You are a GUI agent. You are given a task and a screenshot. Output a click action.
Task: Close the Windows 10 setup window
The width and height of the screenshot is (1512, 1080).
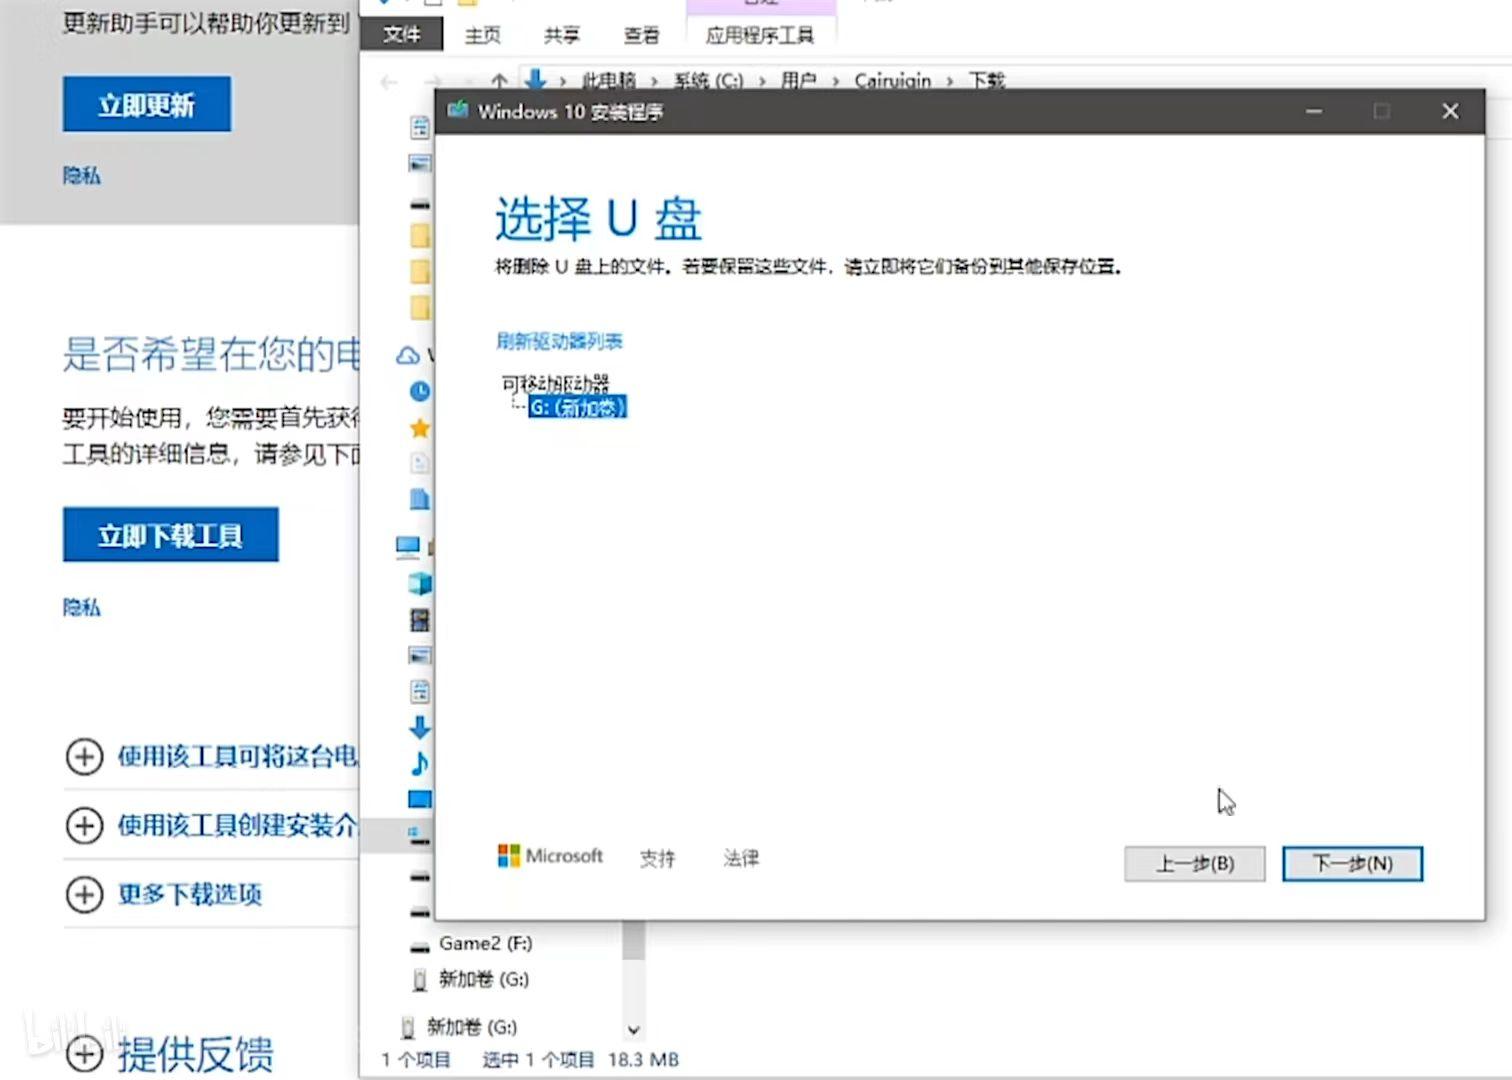(1450, 111)
